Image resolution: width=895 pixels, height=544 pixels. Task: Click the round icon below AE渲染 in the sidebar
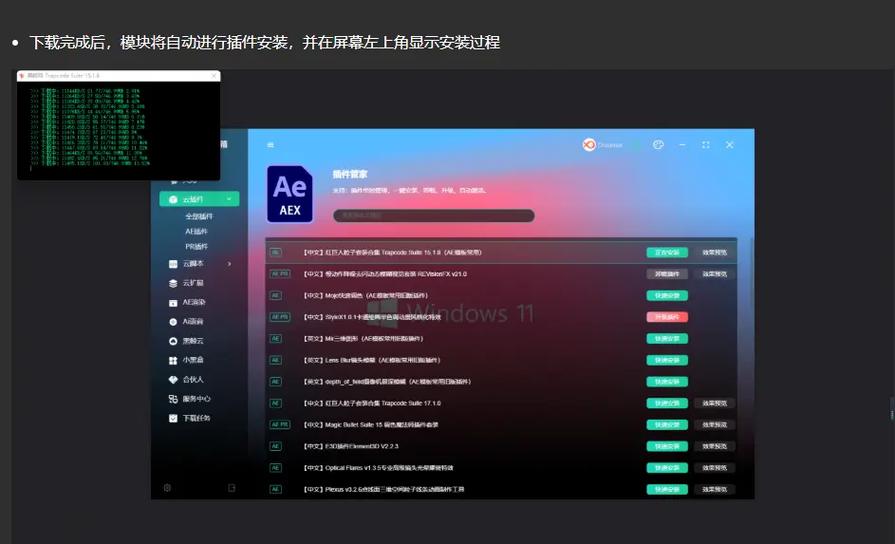[173, 322]
